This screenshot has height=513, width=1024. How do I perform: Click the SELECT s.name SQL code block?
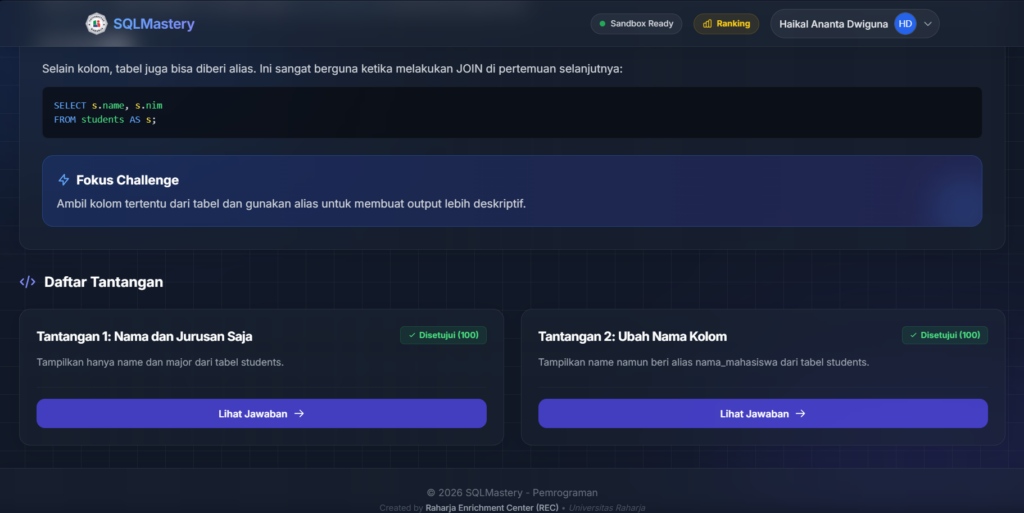512,112
